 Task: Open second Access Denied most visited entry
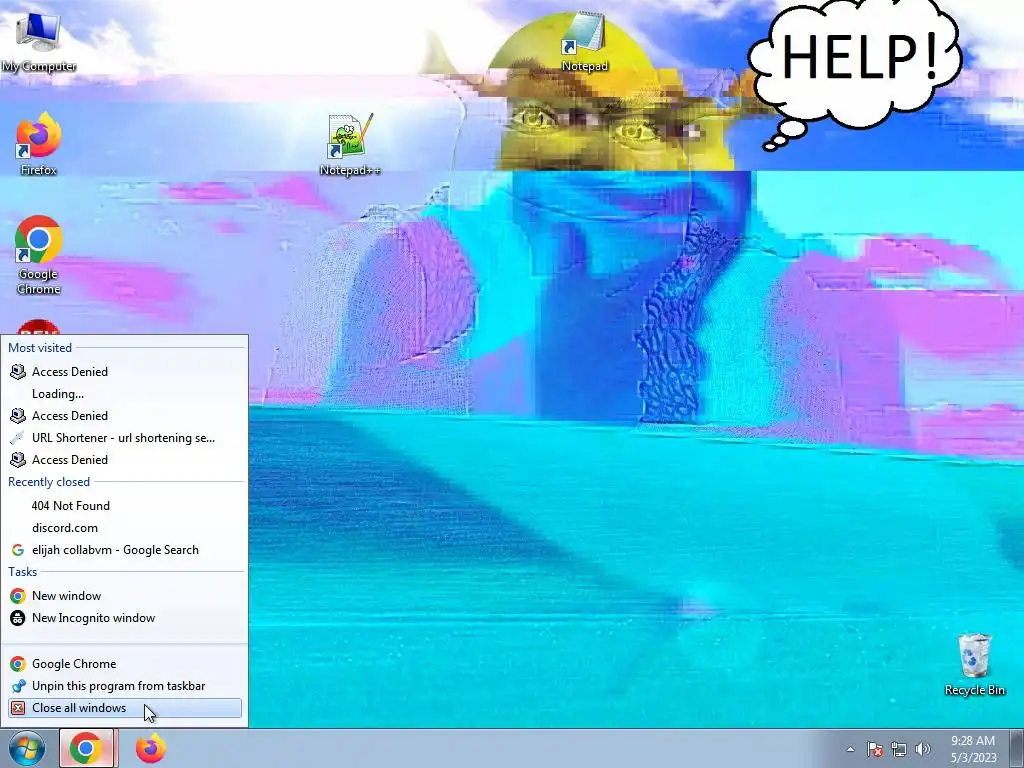[124, 416]
